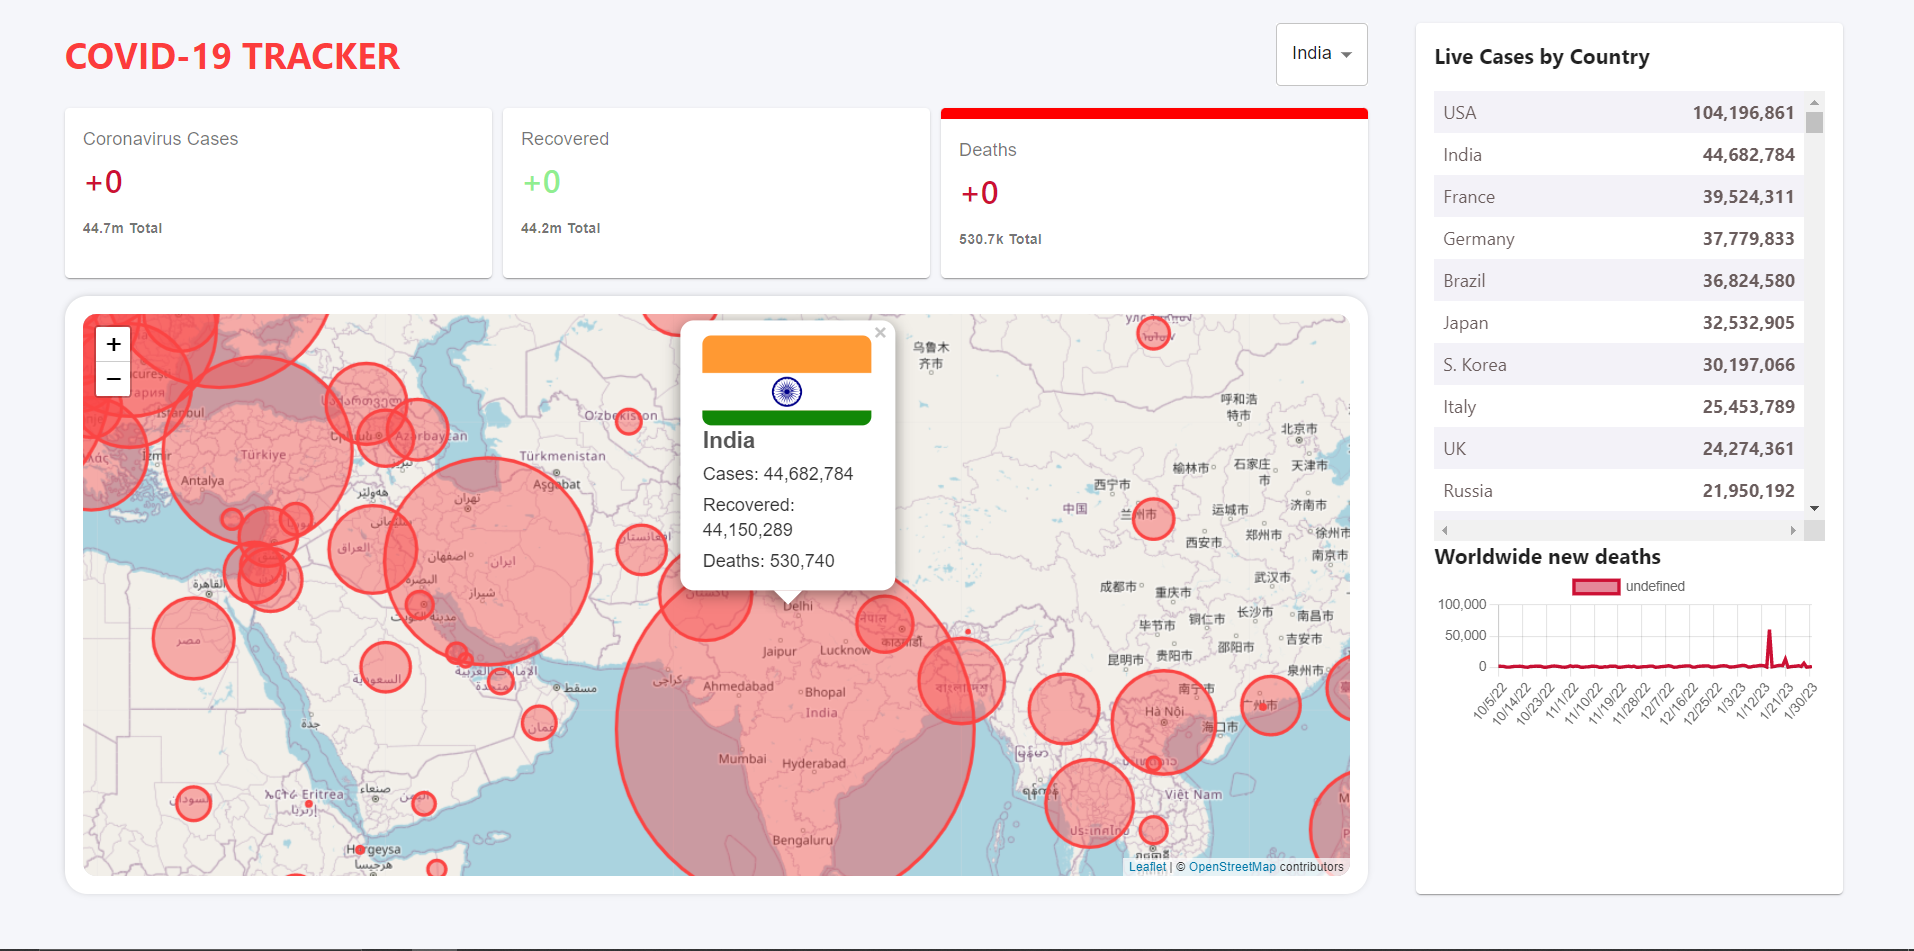1914x951 pixels.
Task: Open the OpenStreetMap link
Action: [1232, 867]
